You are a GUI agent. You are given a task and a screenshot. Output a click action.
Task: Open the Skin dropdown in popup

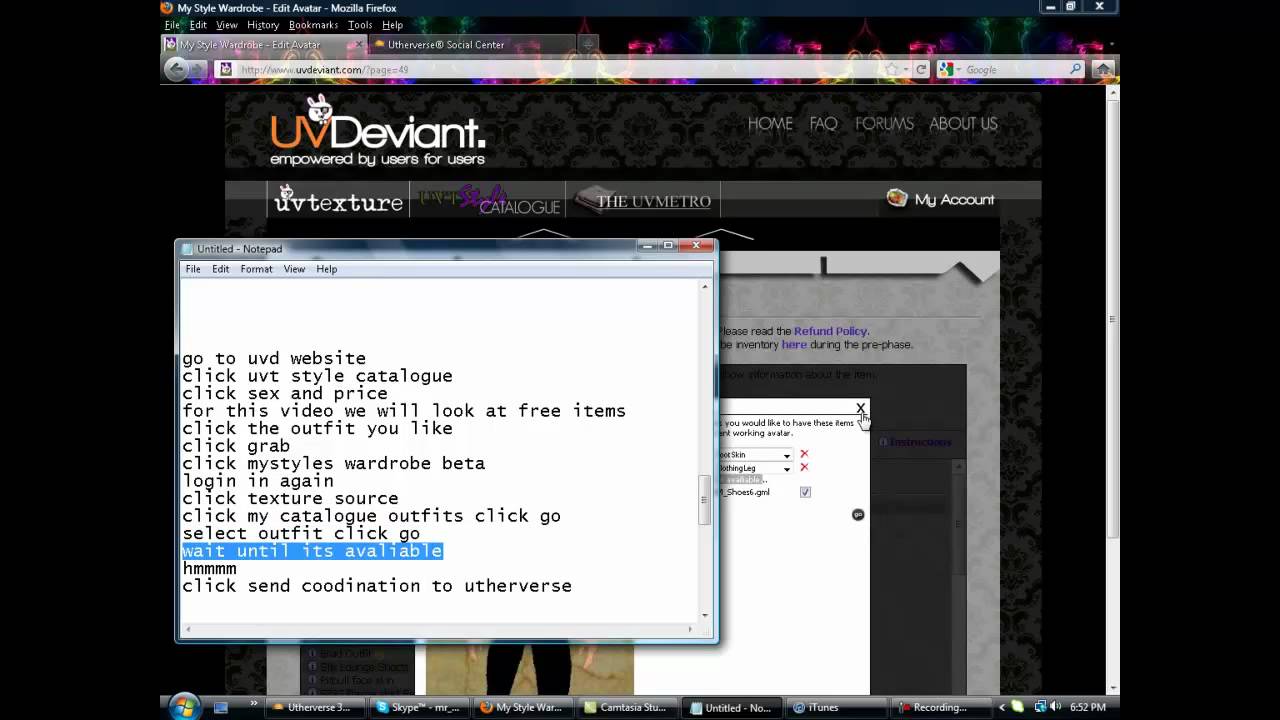786,455
